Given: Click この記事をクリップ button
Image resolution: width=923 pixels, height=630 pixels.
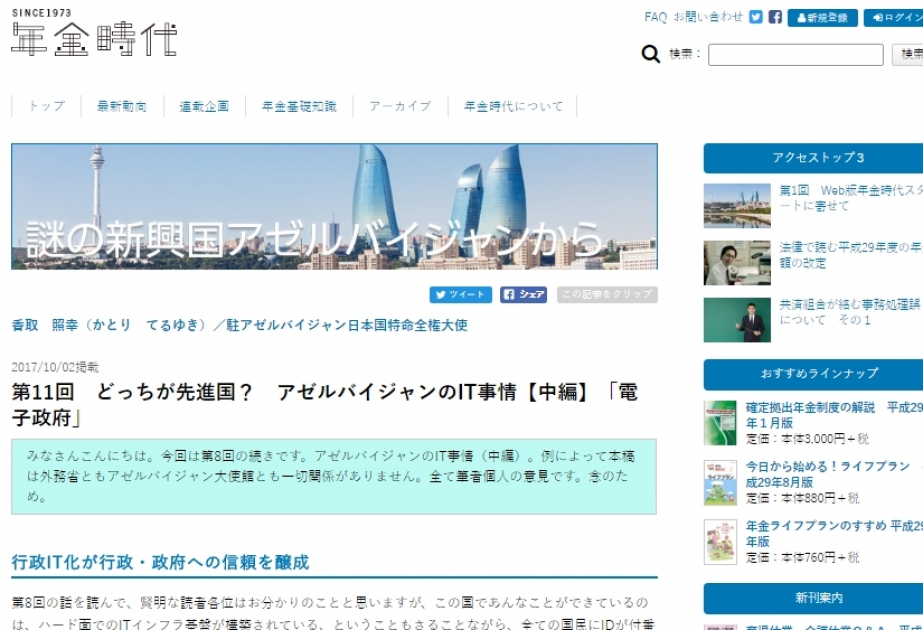Looking at the screenshot, I should pyautogui.click(x=607, y=294).
